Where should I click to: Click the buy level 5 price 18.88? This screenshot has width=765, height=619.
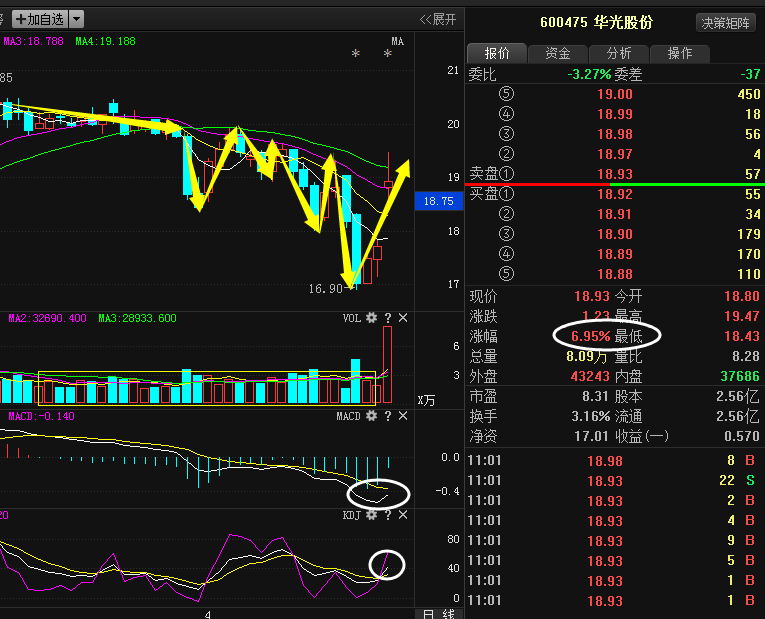615,274
